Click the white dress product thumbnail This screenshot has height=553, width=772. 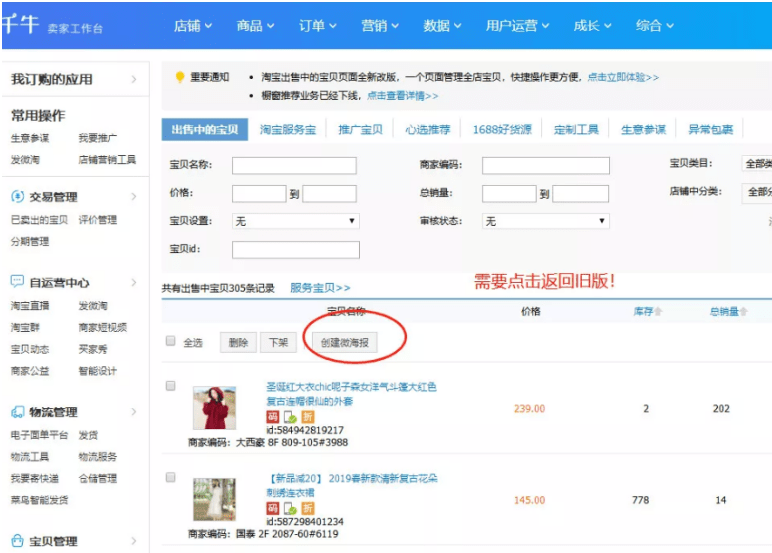coord(214,499)
